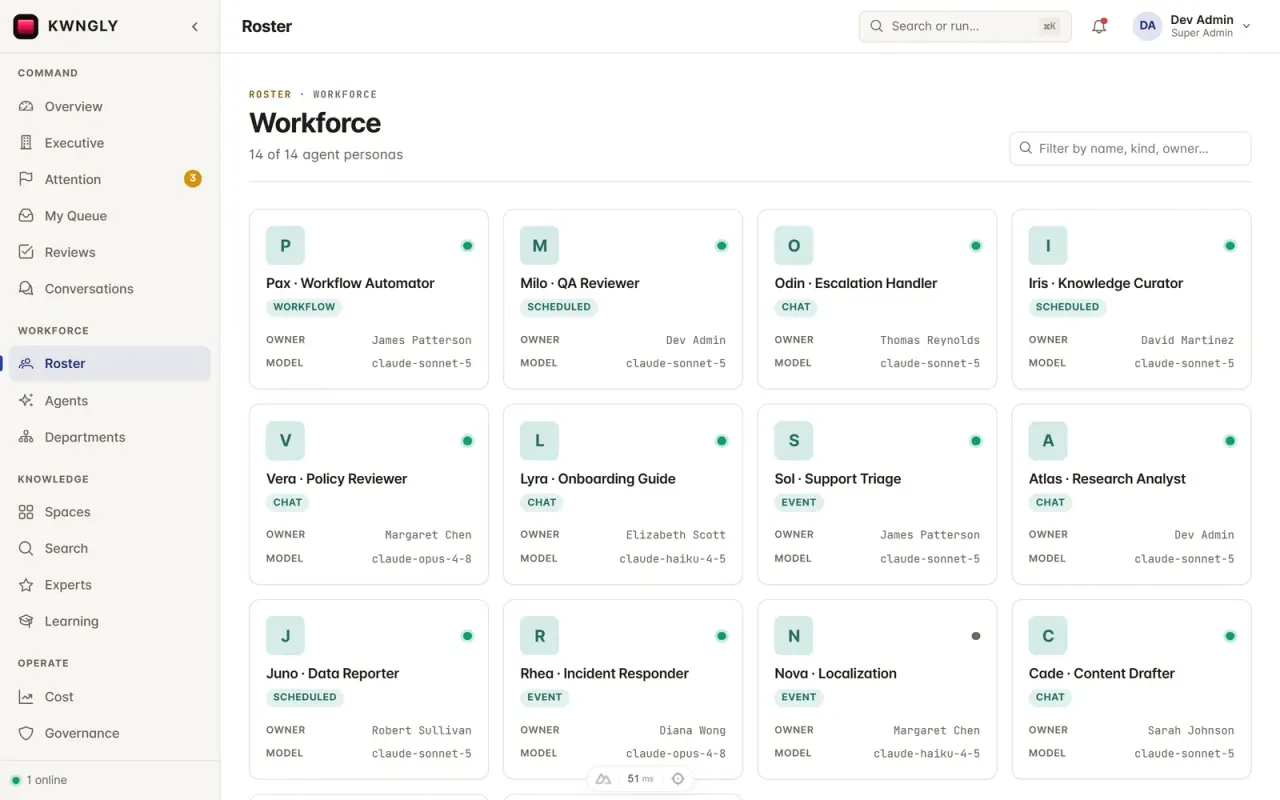Screen dimensions: 1280x800
Task: Open Pax Workflow Automator card
Action: (x=369, y=299)
